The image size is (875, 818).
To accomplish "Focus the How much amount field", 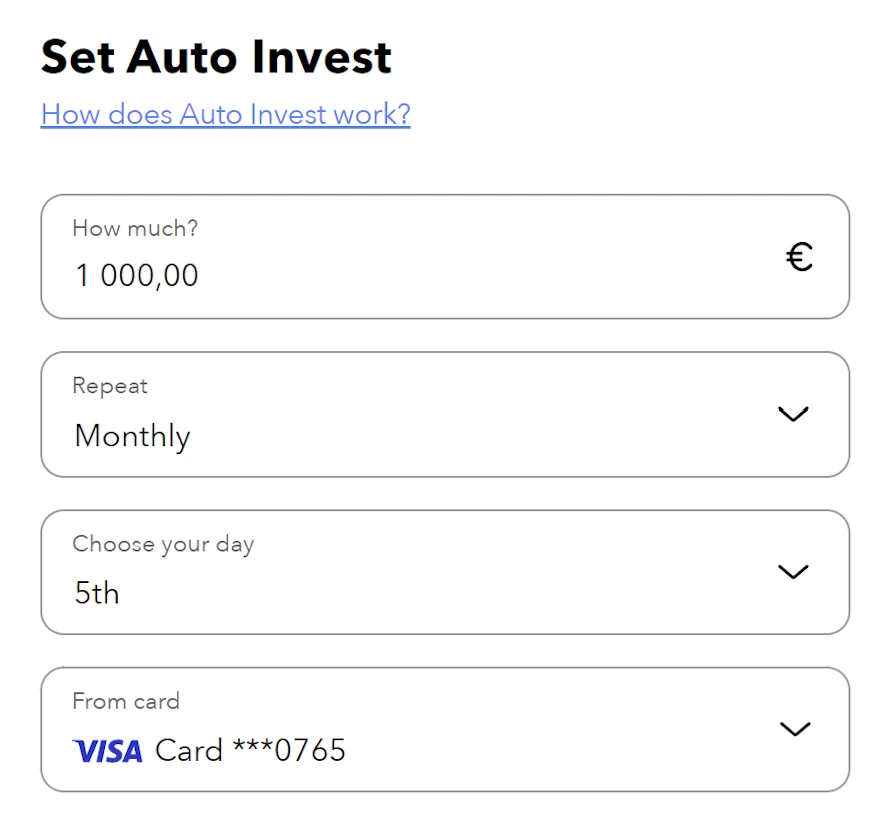I will (445, 257).
